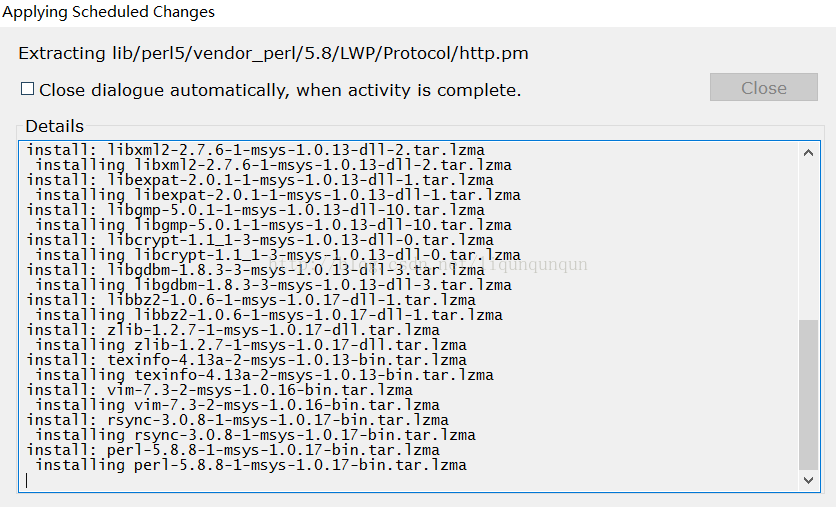Select the 'install: libgdbm-1.8.3-3' line
The height and width of the screenshot is (507, 836).
(255, 270)
